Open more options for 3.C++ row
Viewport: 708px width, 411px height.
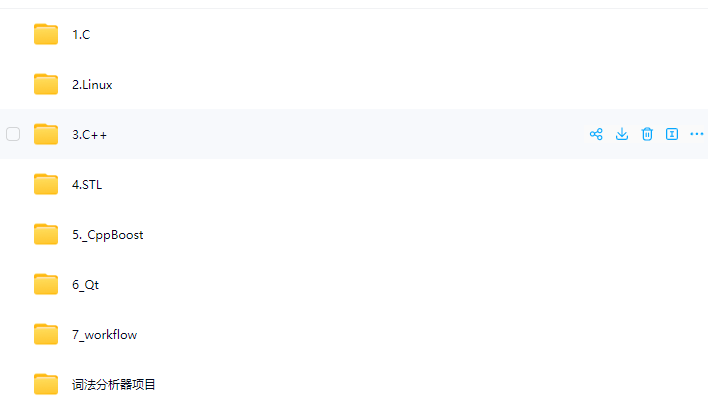(x=697, y=134)
